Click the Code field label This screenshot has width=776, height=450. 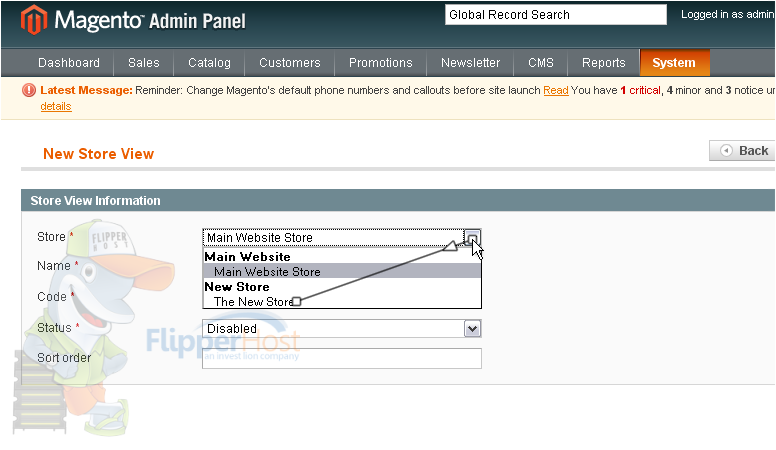click(x=52, y=297)
